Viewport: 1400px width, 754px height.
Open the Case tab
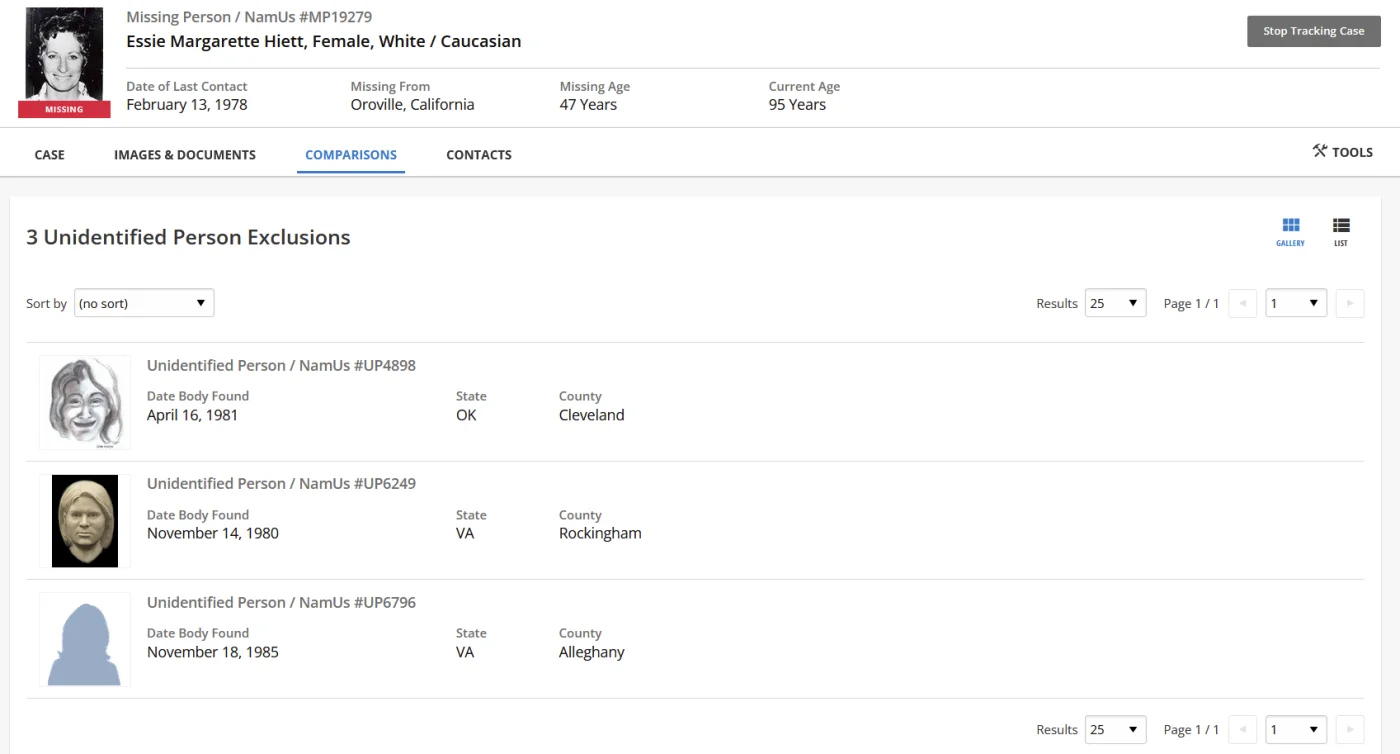tap(49, 155)
